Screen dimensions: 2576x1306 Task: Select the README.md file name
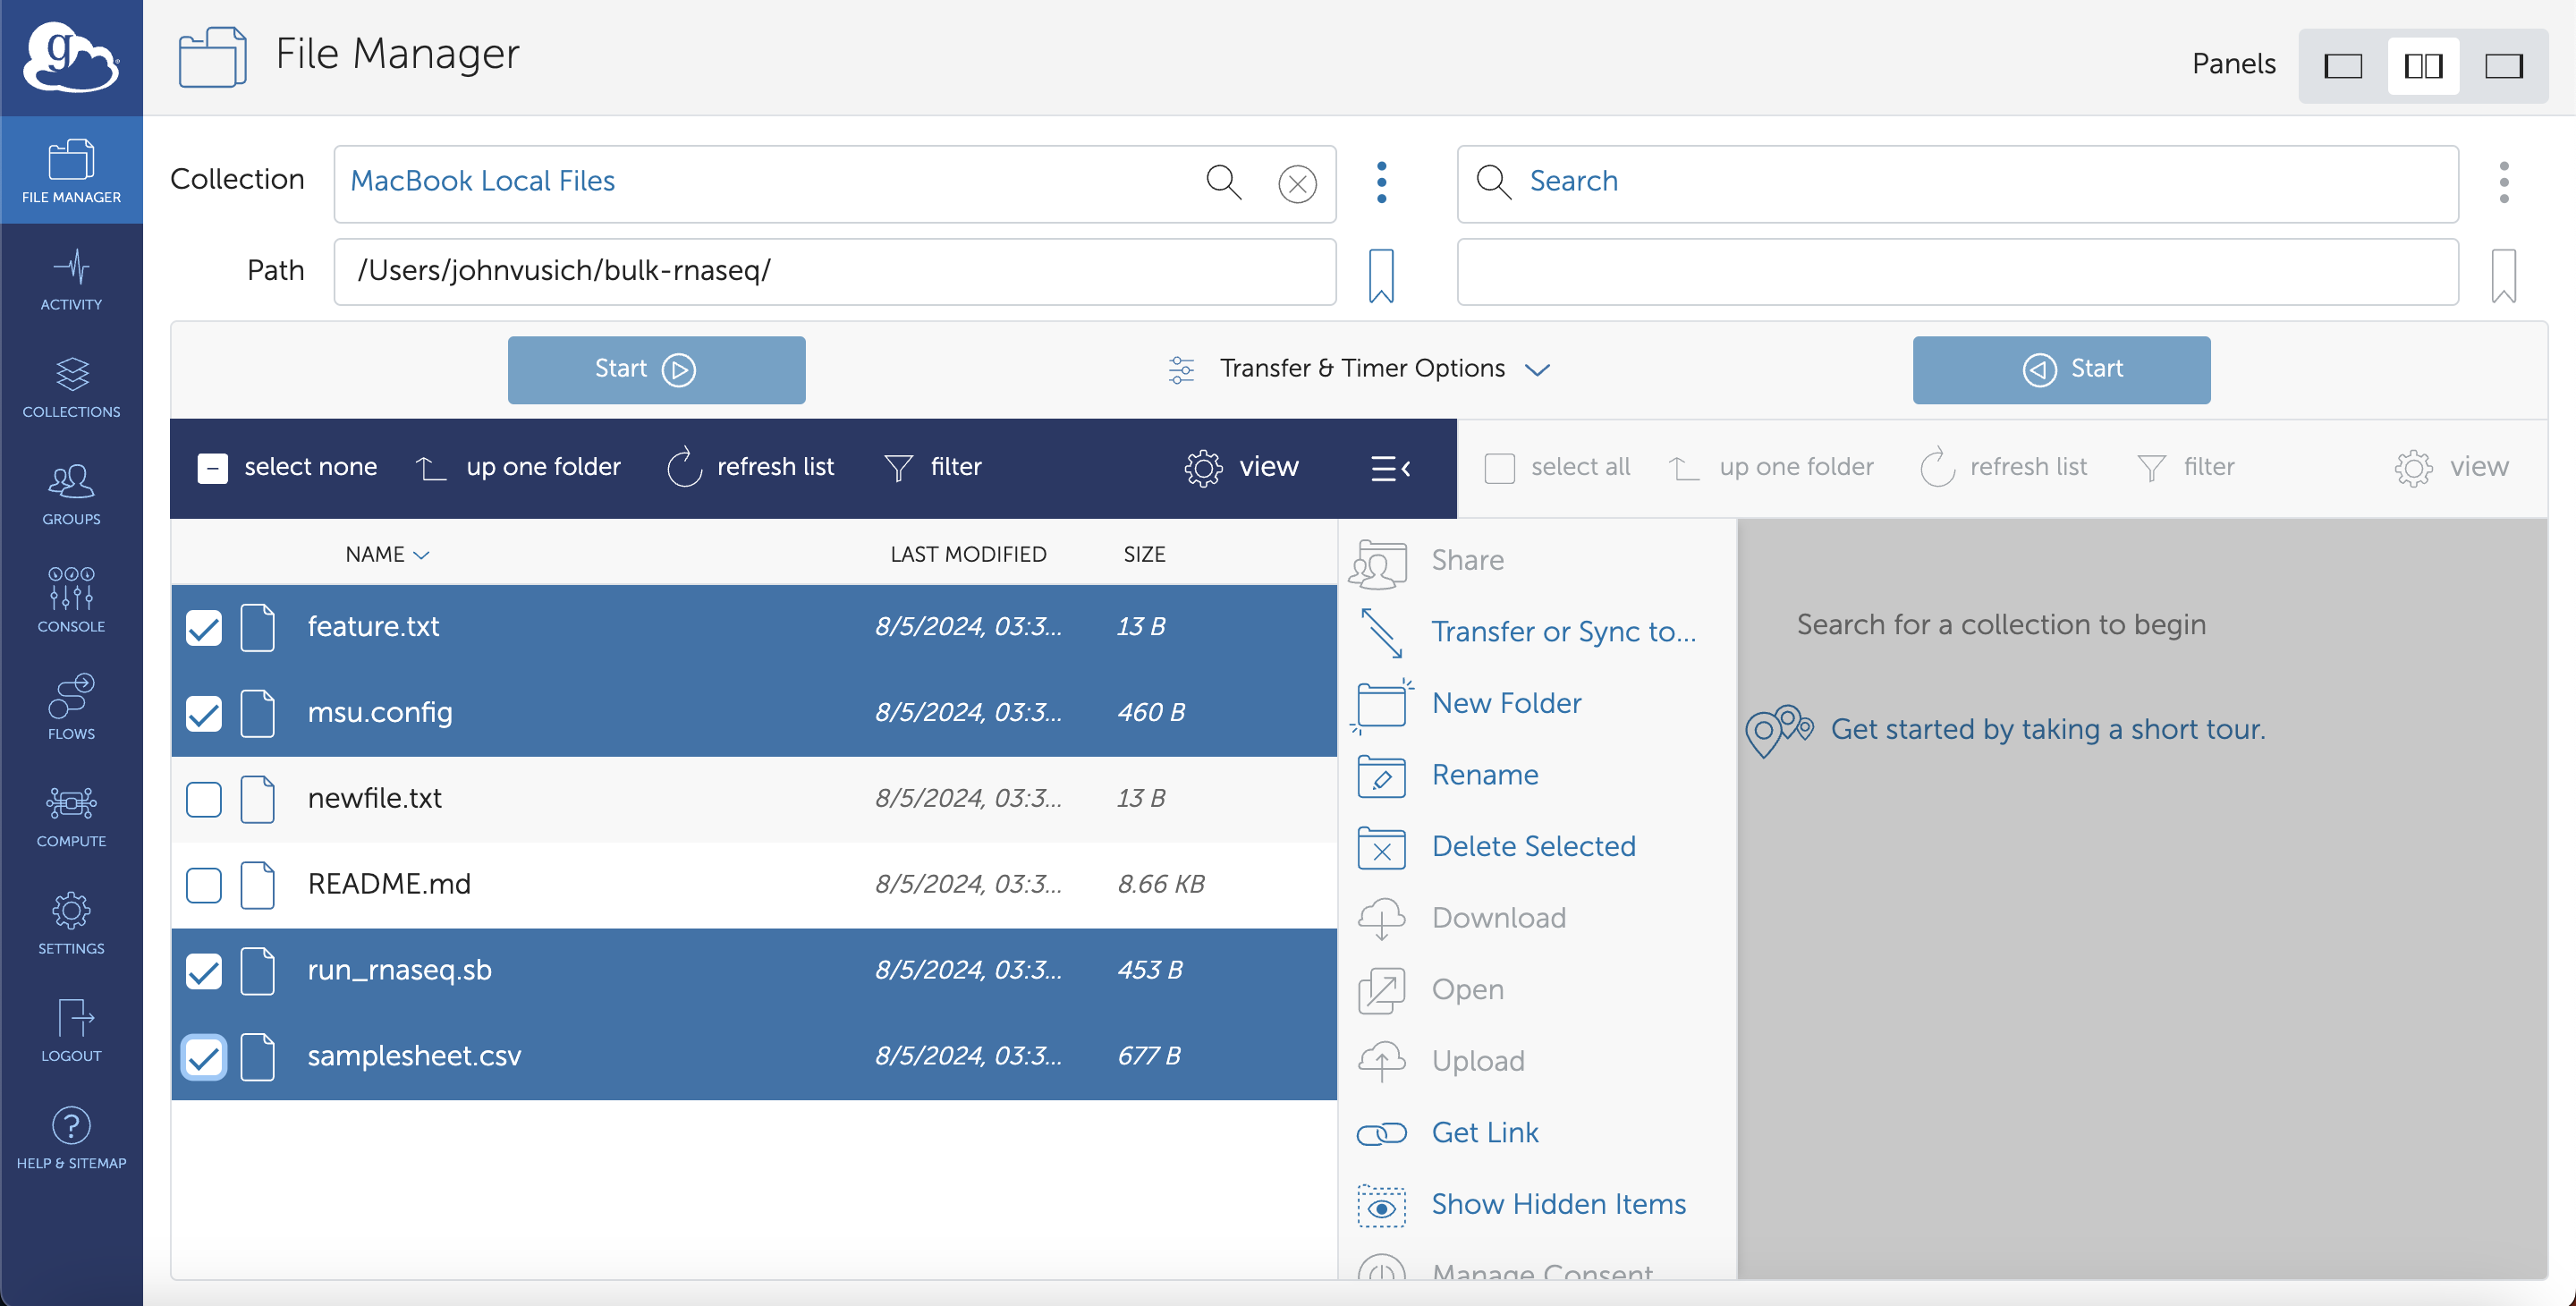(x=389, y=885)
